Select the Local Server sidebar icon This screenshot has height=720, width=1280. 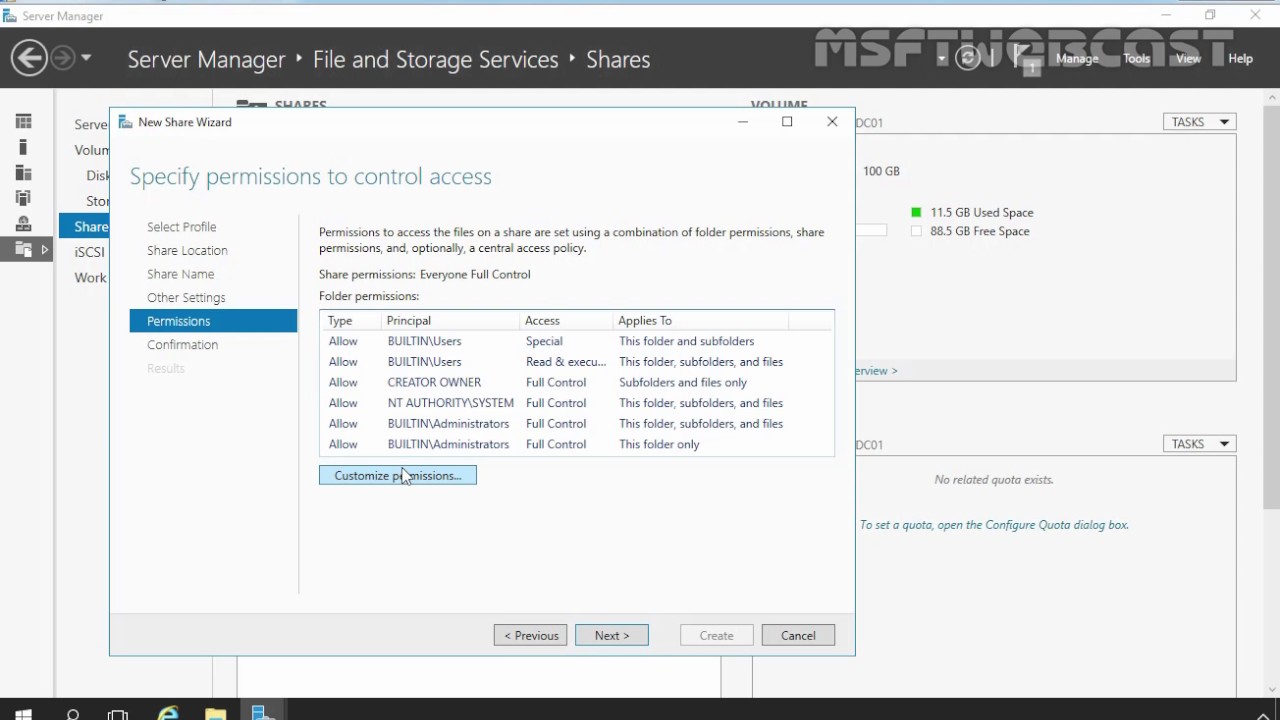(x=23, y=147)
